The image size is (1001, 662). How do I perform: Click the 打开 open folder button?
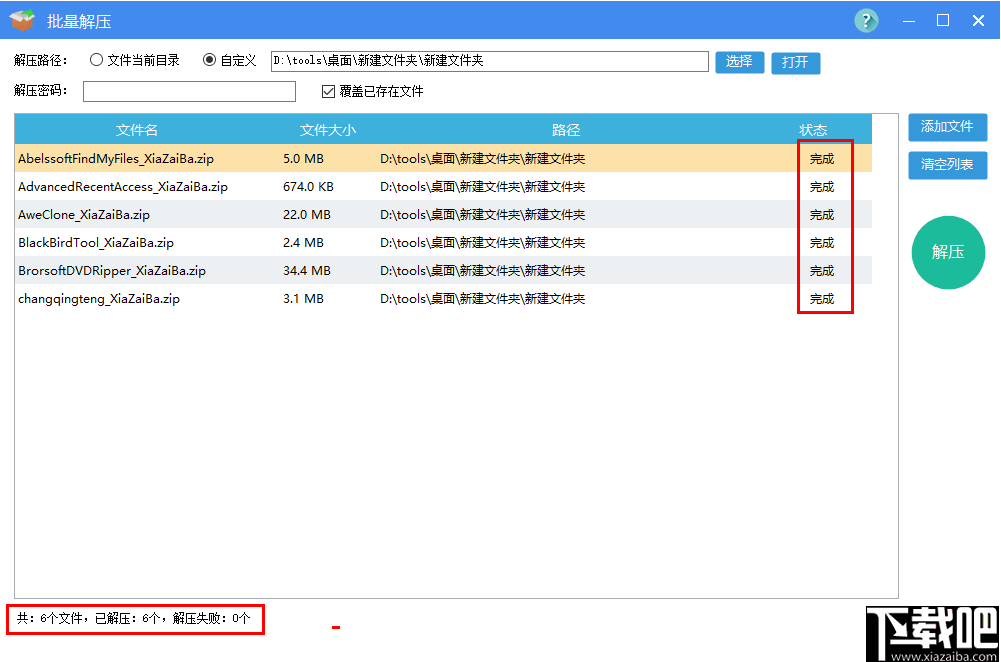(x=795, y=62)
